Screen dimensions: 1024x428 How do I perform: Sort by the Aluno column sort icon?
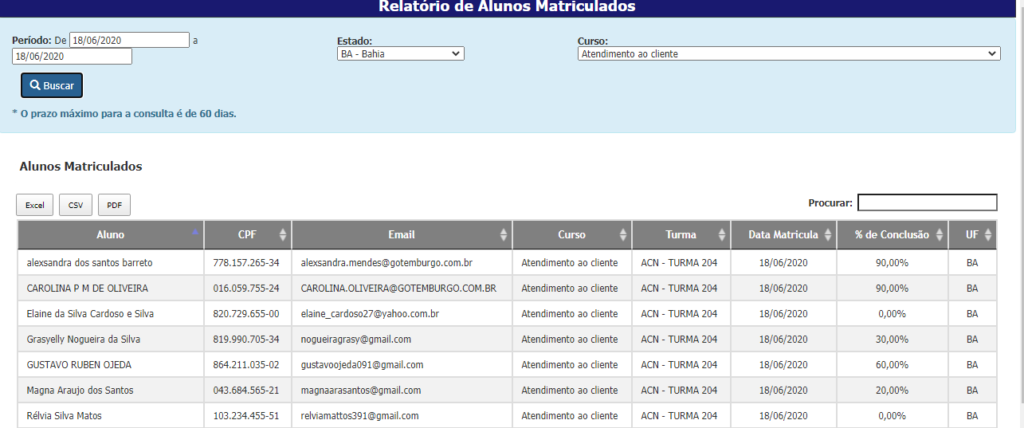click(195, 231)
